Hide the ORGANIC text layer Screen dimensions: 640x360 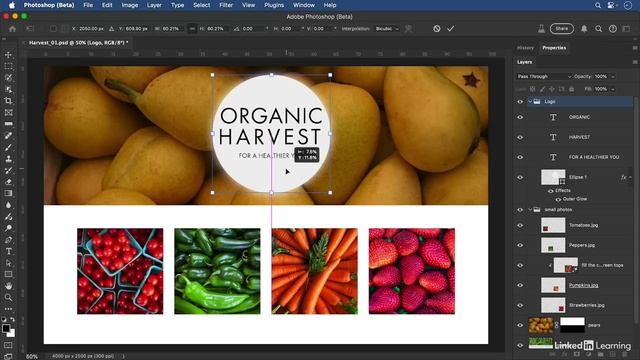520,117
